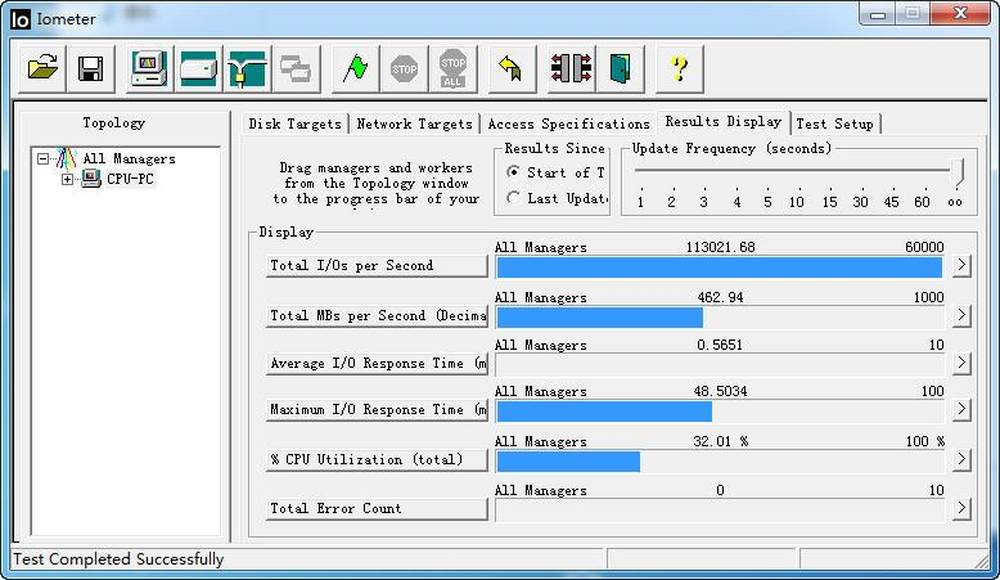Viewport: 1000px width, 580px height.
Task: Select the Last Update radio button
Action: pyautogui.click(x=513, y=198)
